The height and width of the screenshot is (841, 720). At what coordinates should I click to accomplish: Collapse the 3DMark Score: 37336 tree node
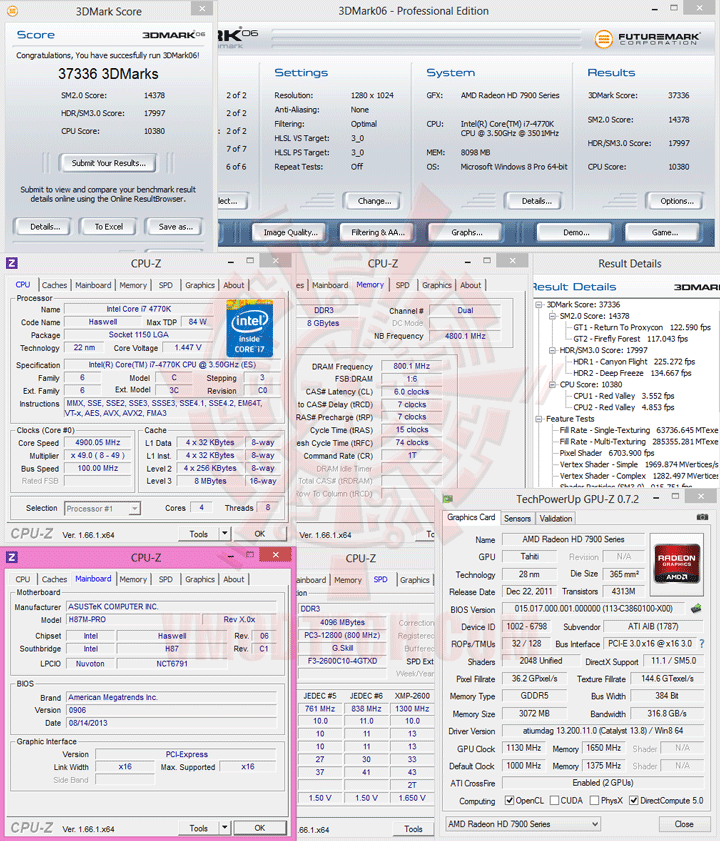coord(539,305)
